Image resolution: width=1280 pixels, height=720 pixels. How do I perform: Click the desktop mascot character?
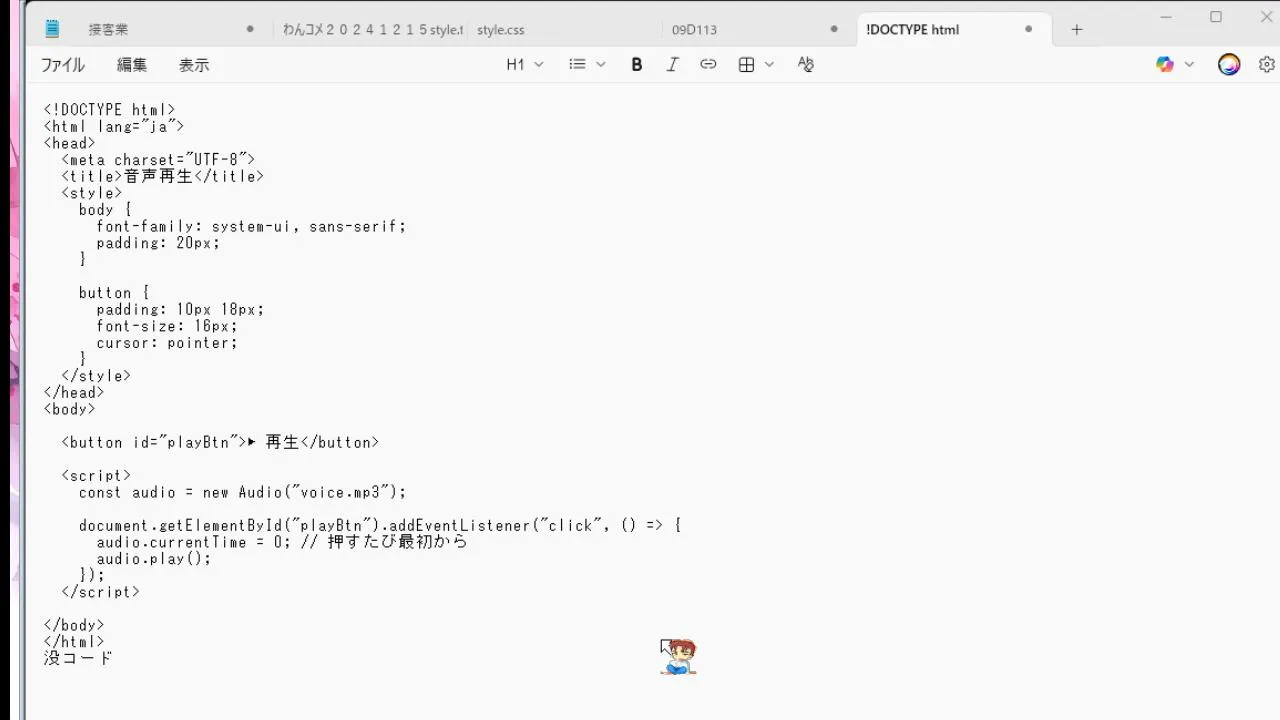679,657
